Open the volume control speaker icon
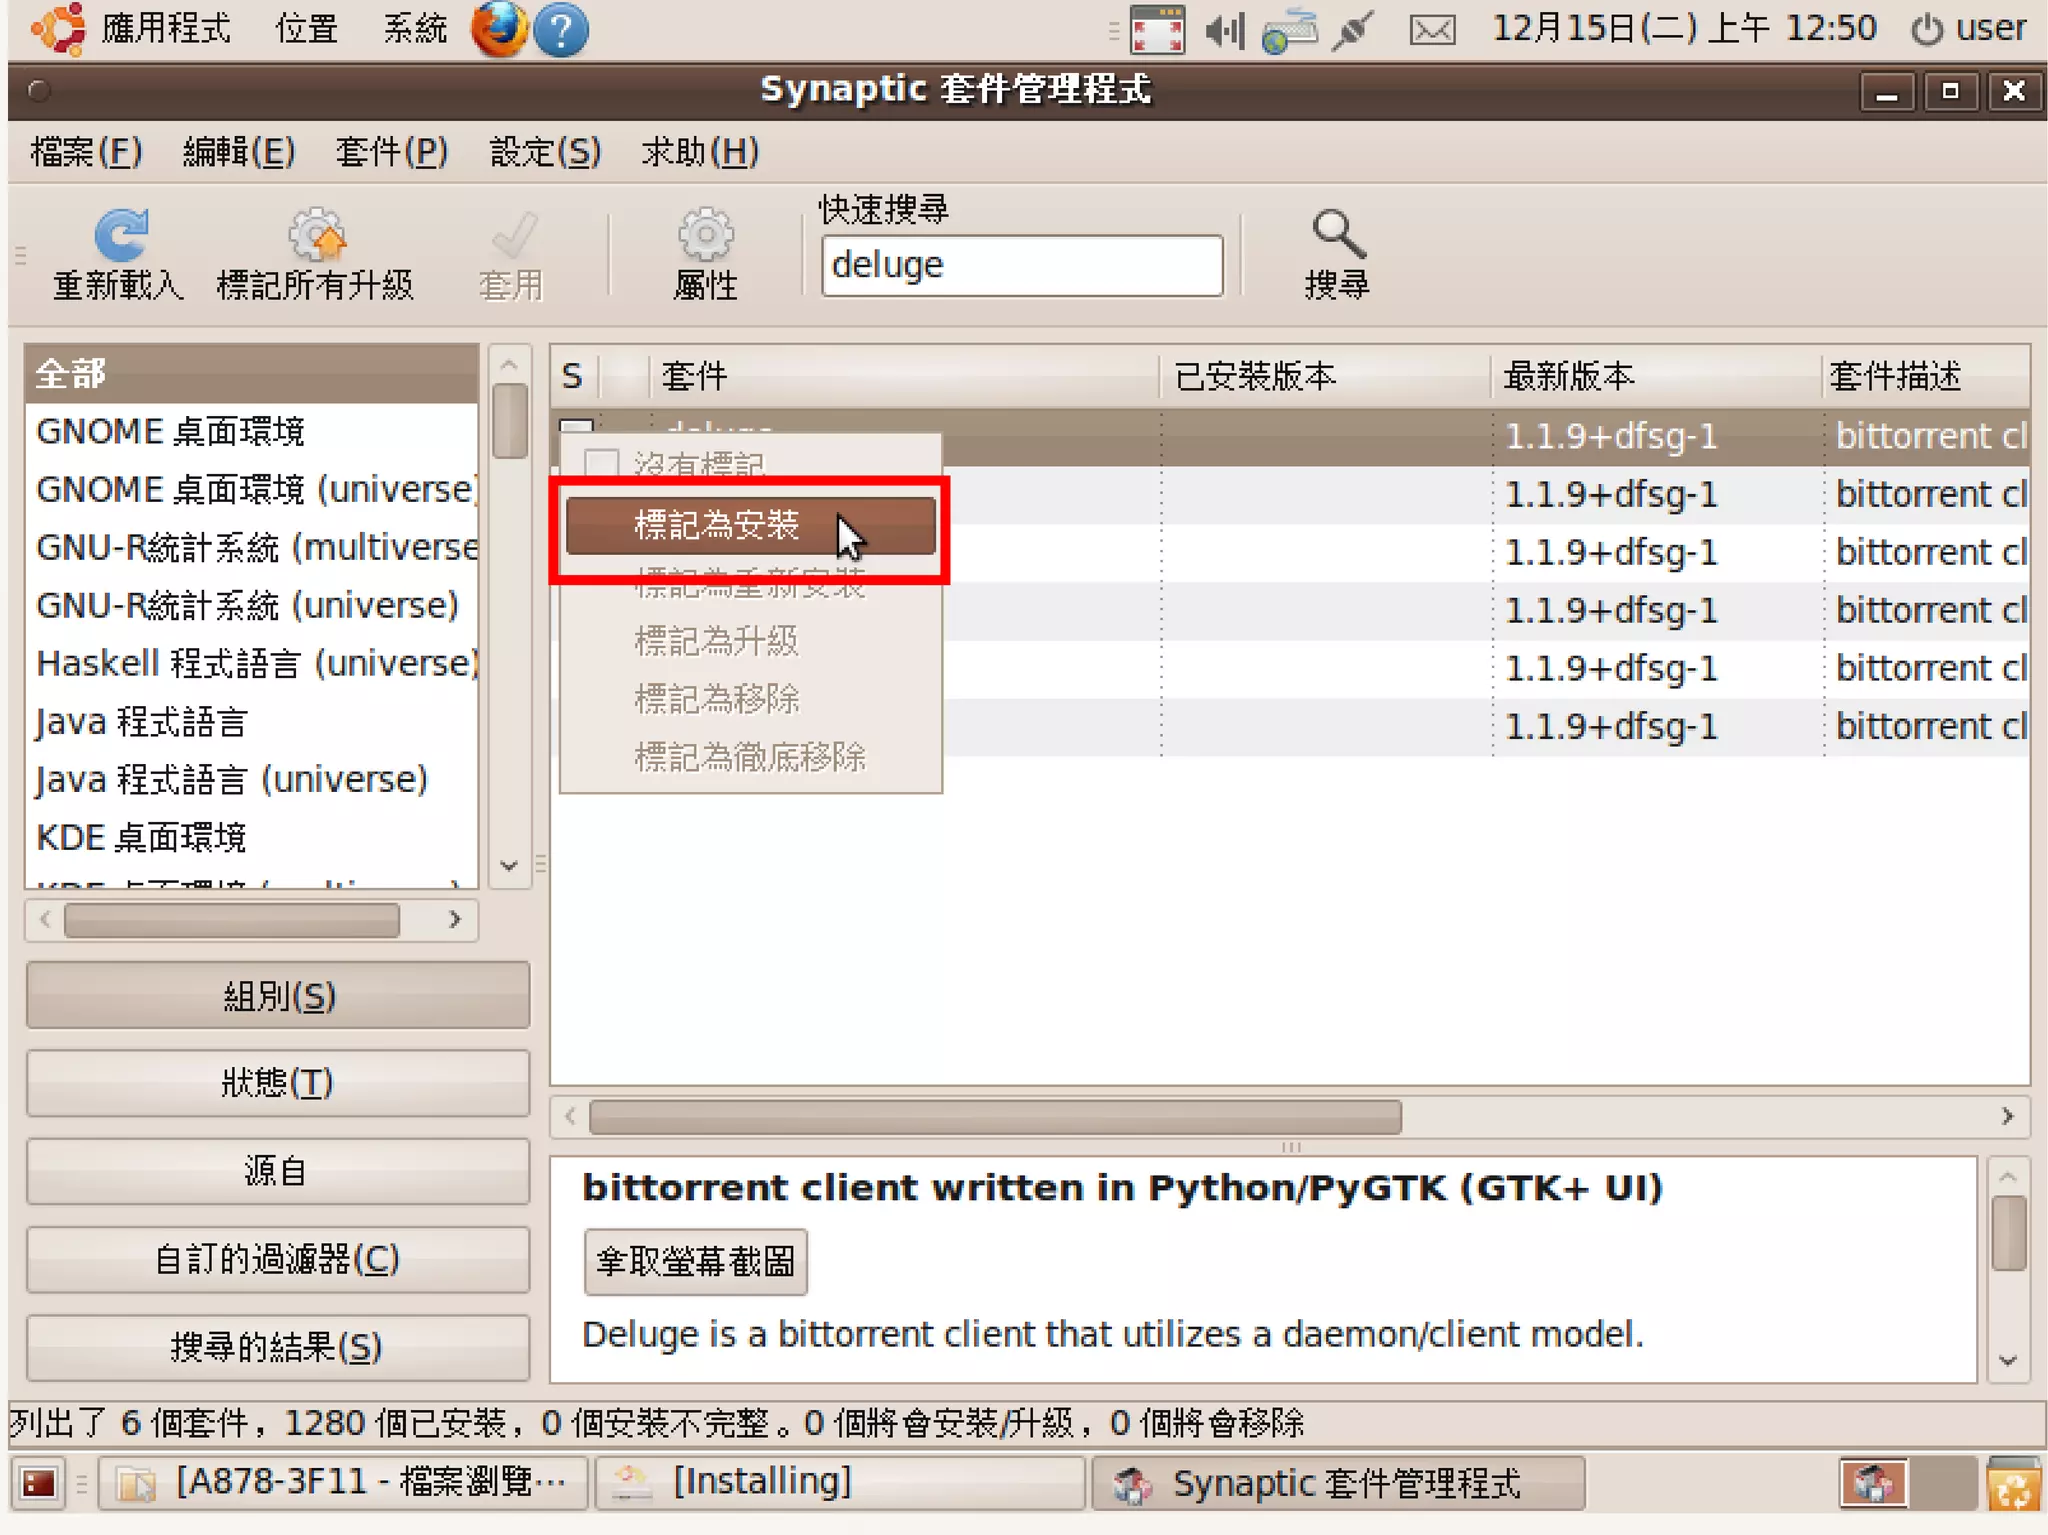This screenshot has height=1535, width=2048. [1224, 31]
